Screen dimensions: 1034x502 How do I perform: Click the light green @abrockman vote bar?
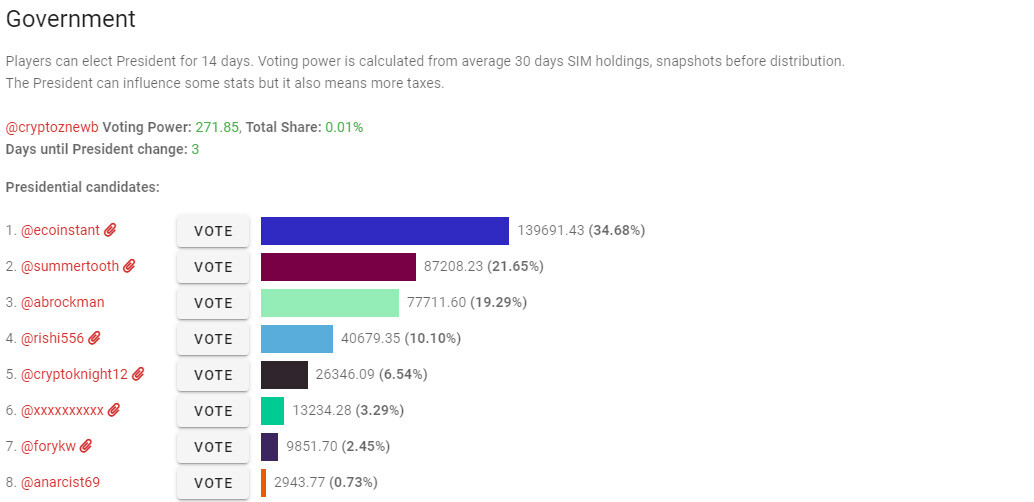[330, 303]
